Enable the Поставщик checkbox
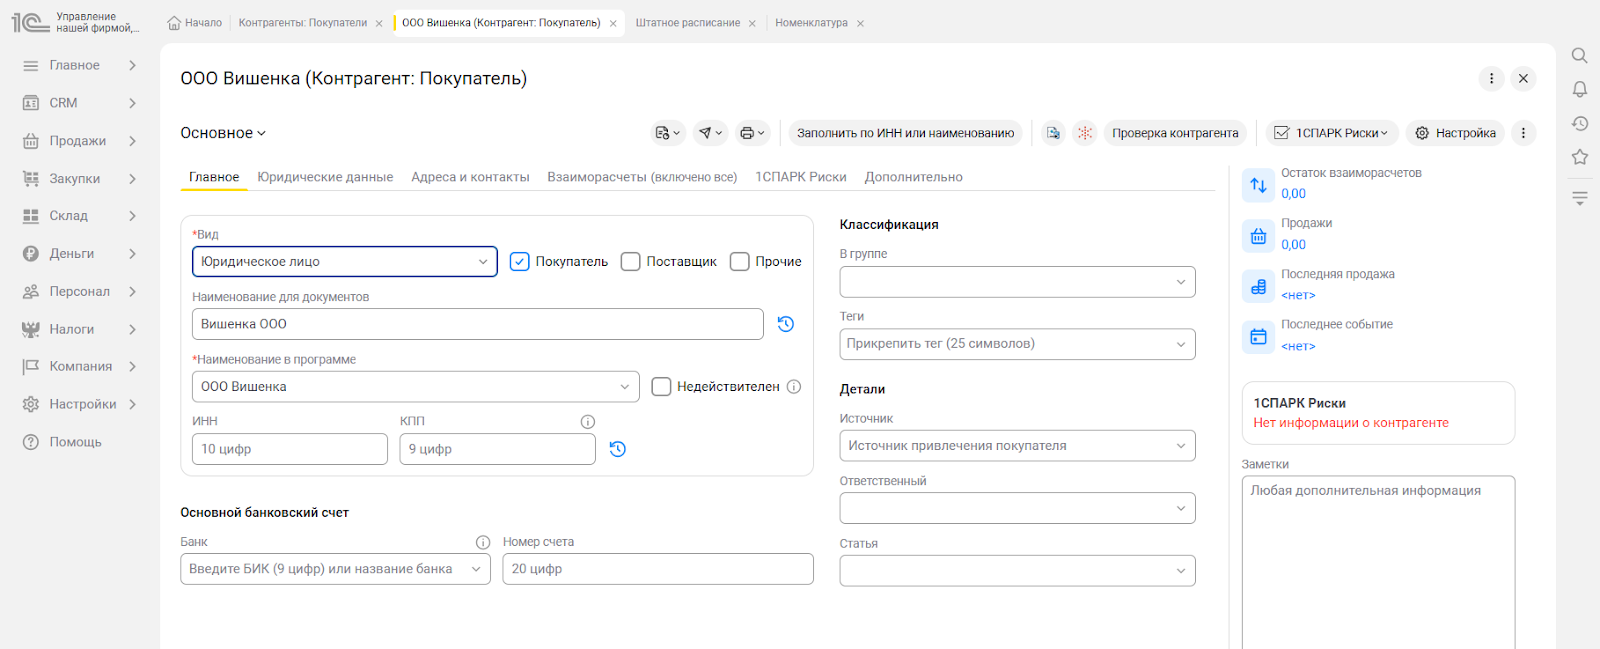The width and height of the screenshot is (1600, 649). [x=631, y=262]
